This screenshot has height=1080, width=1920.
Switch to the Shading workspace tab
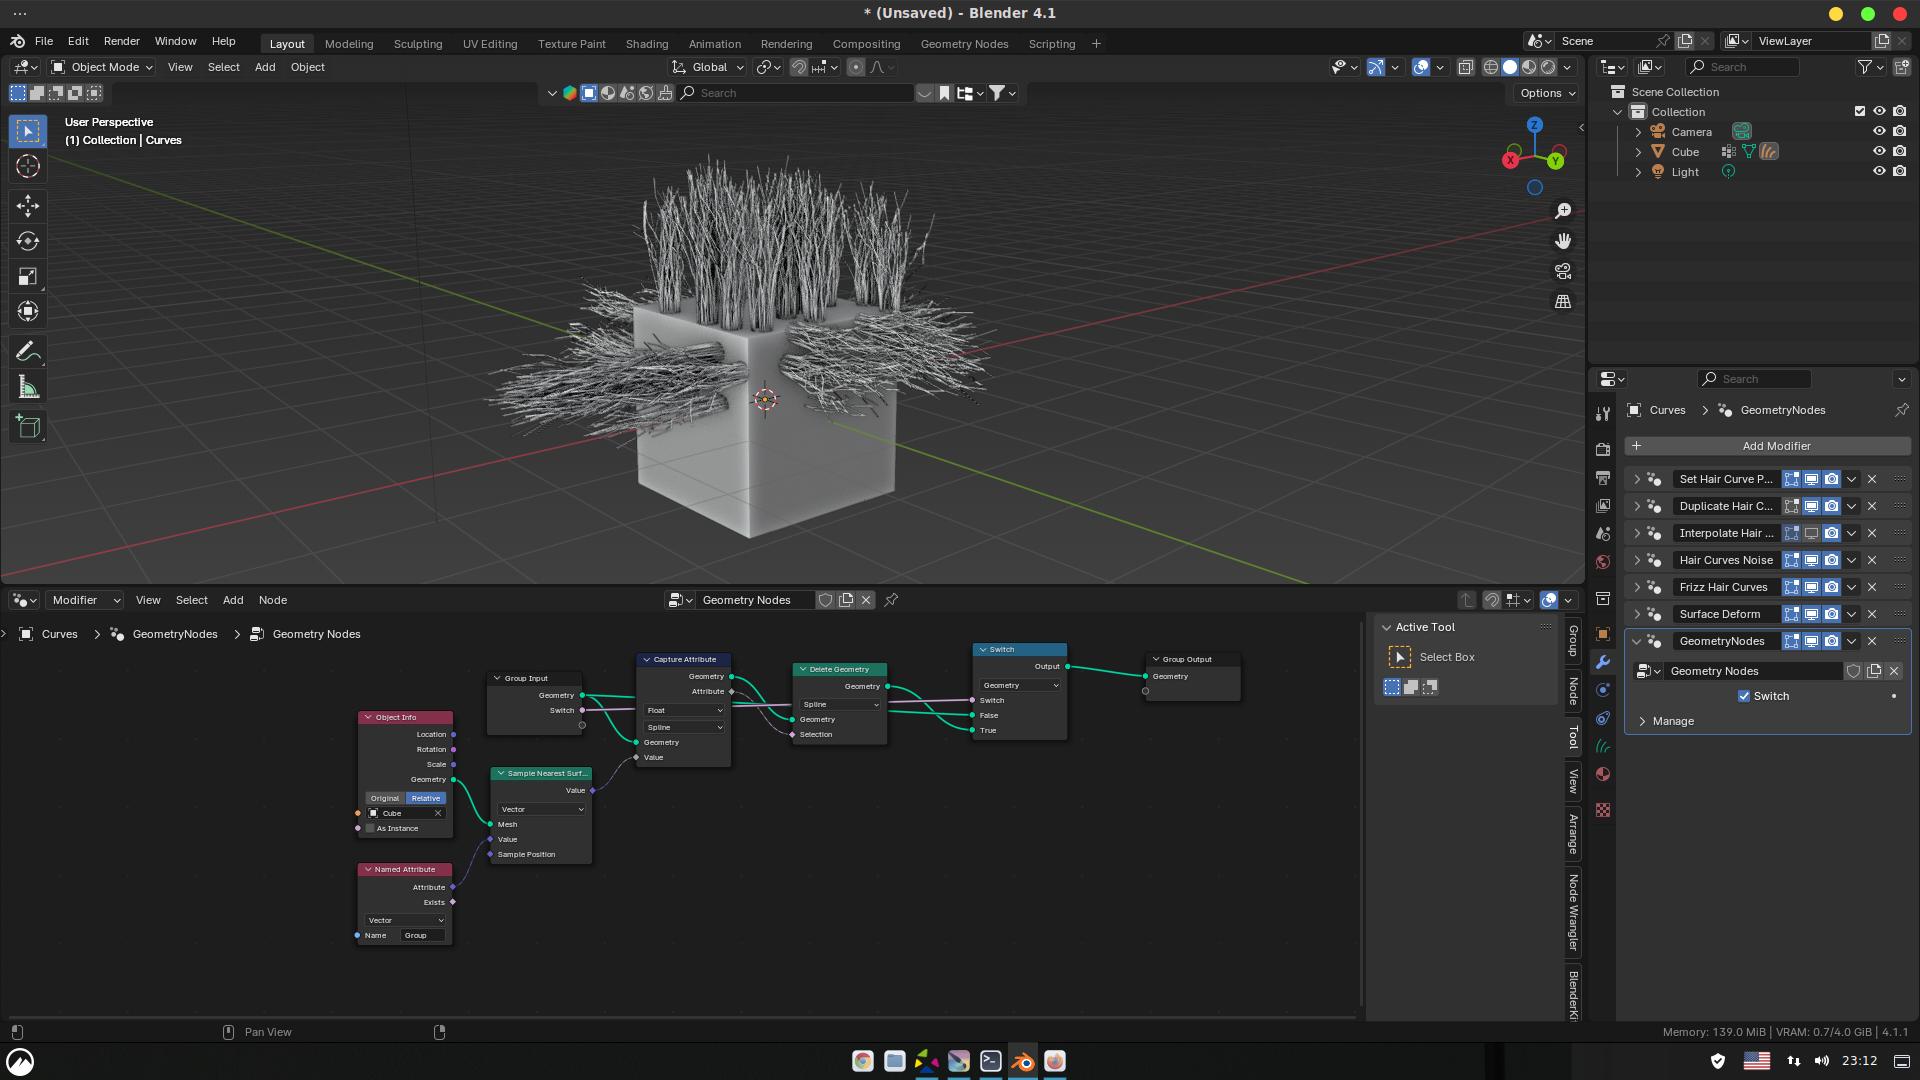(647, 44)
